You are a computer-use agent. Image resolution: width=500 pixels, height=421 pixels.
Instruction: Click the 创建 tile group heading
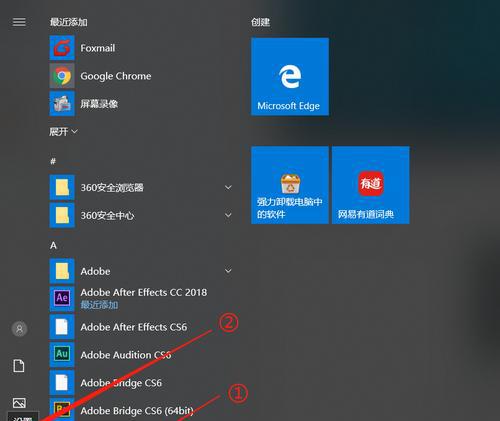coord(260,22)
